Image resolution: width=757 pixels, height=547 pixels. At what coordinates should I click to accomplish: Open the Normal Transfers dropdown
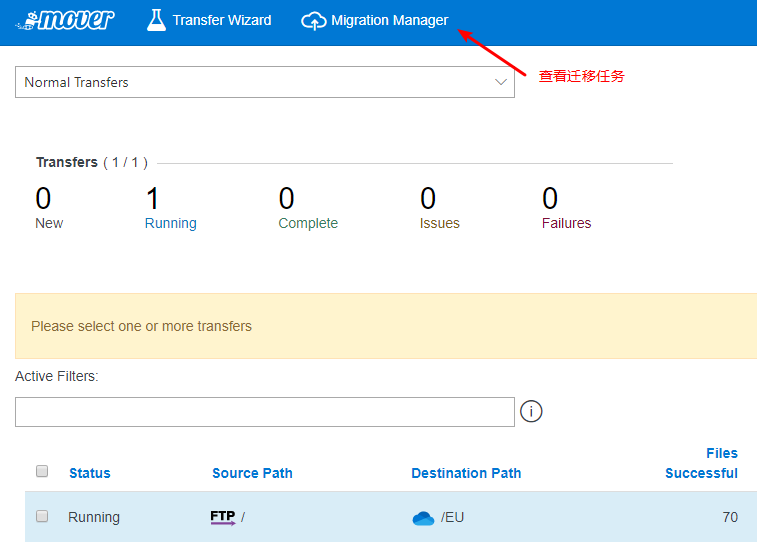coord(264,82)
